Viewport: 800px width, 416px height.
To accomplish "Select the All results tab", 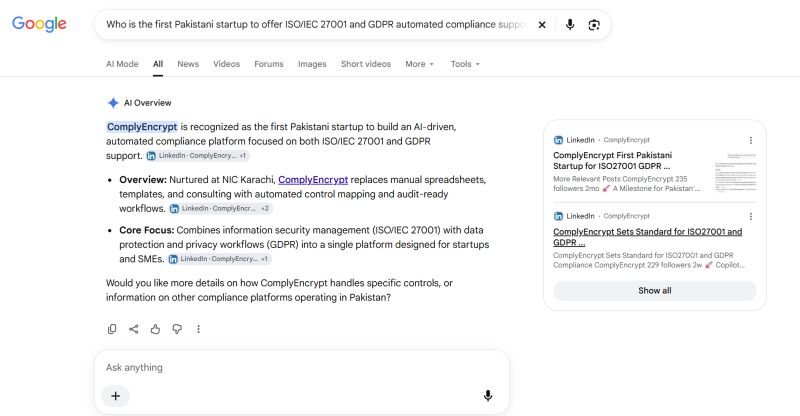I will [x=158, y=64].
